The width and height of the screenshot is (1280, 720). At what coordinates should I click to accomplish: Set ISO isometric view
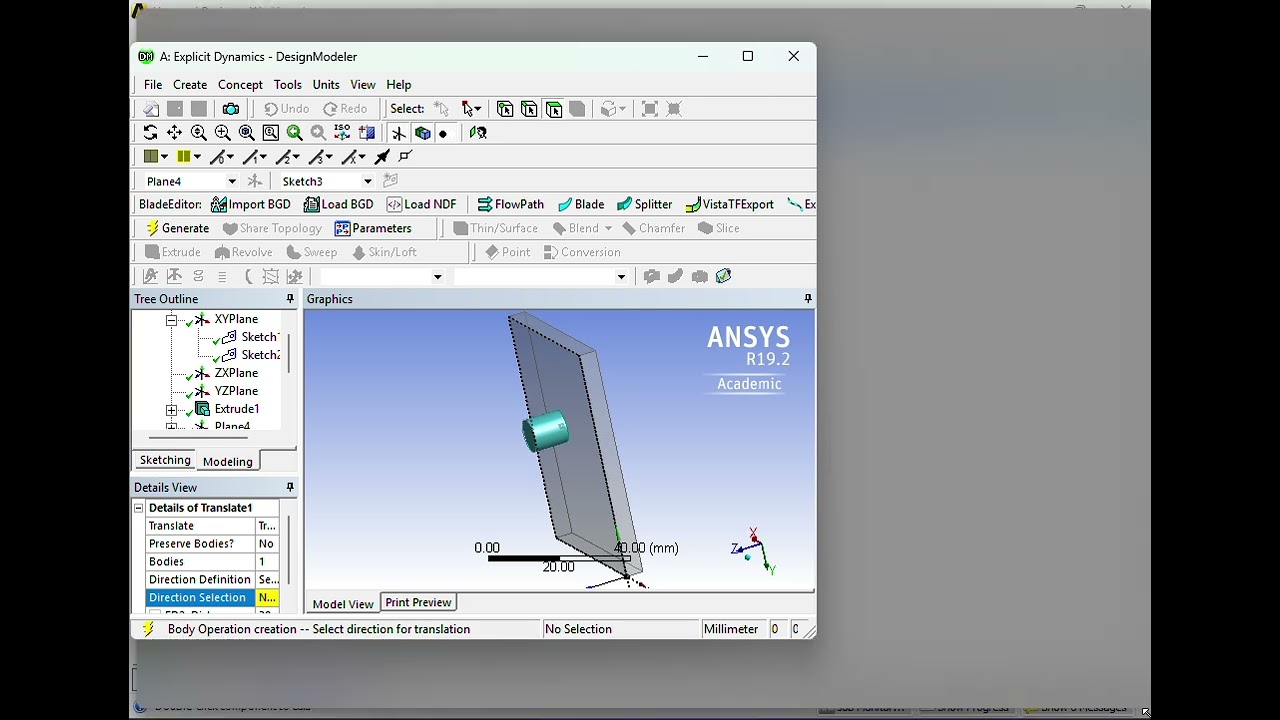(342, 133)
